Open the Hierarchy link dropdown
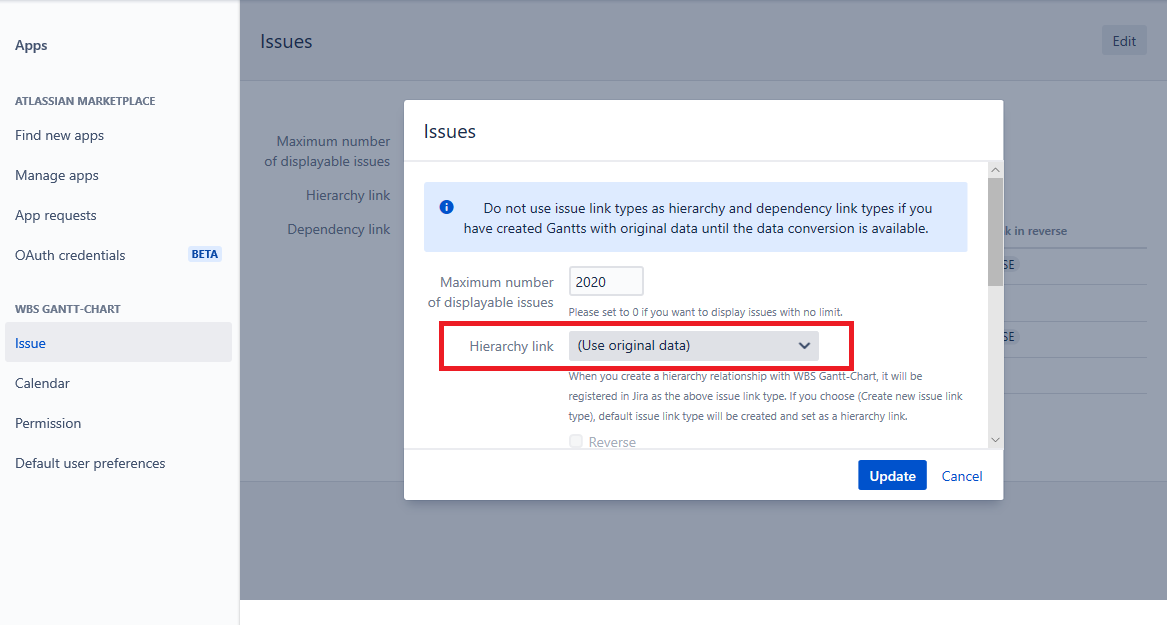 [693, 346]
